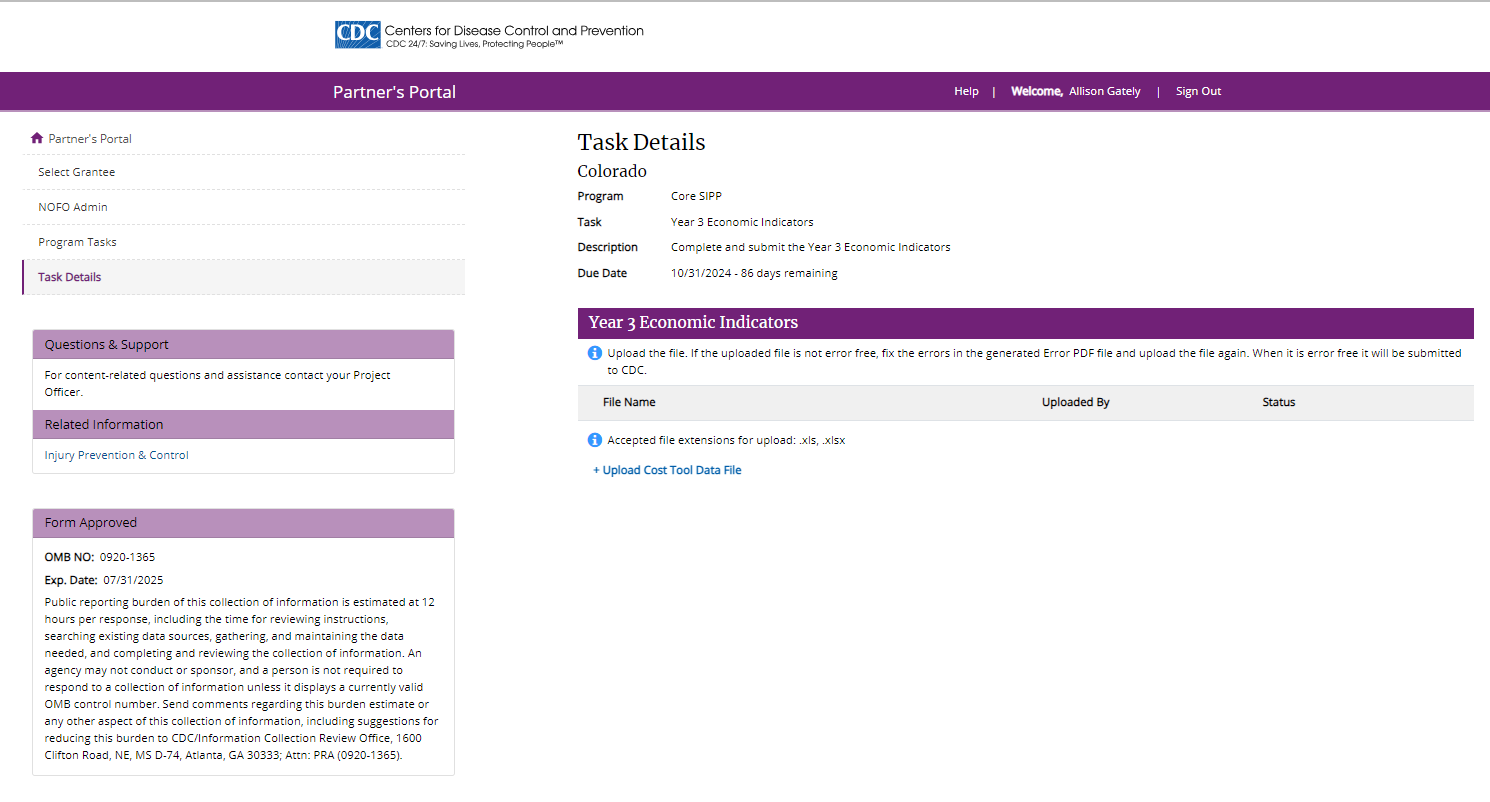Screen dimensions: 1490x802
Task: Navigate to NOFO Admin
Action: tap(73, 207)
